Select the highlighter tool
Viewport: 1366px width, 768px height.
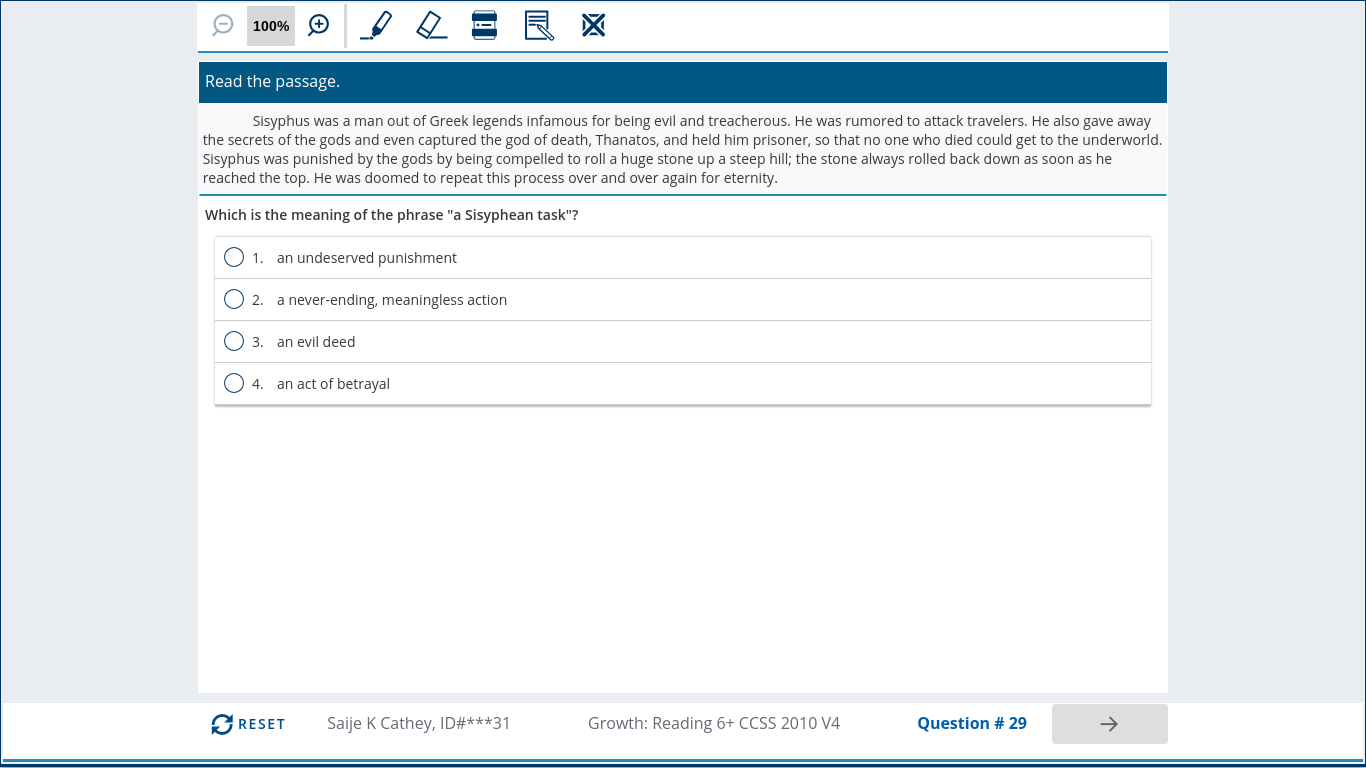[376, 25]
